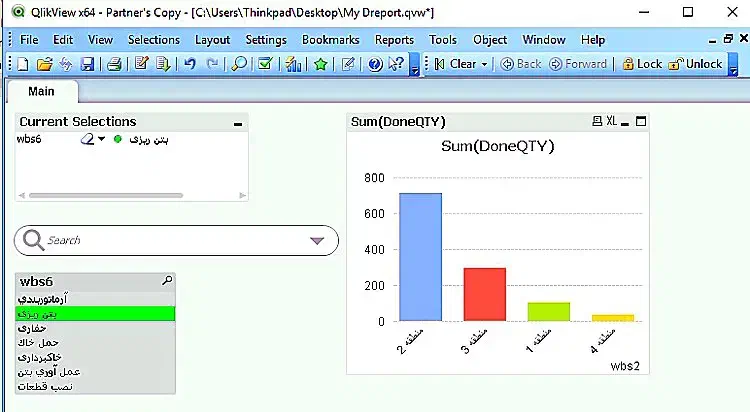750x412 pixels.
Task: Open the Bookmarks menu
Action: [x=330, y=40]
